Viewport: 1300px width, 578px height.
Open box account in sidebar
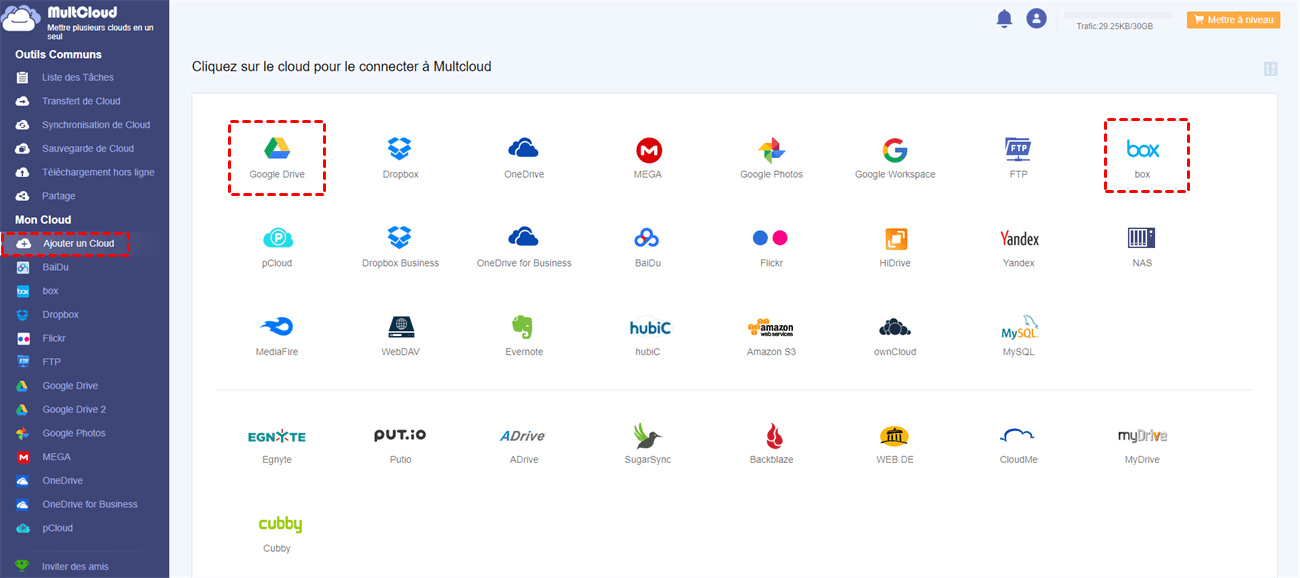(x=50, y=291)
